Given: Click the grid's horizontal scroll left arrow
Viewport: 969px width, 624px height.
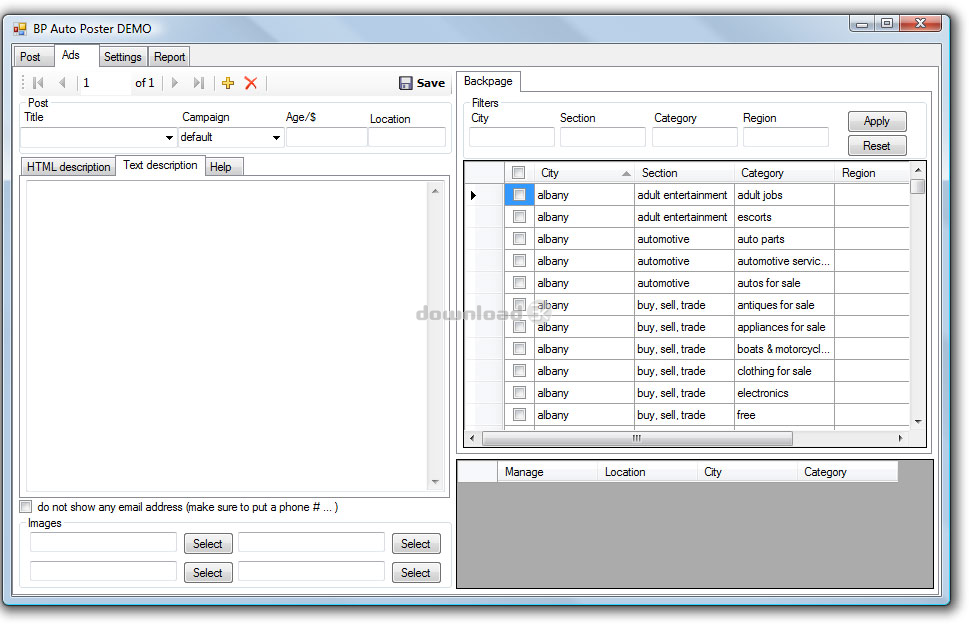Looking at the screenshot, I should pos(472,438).
